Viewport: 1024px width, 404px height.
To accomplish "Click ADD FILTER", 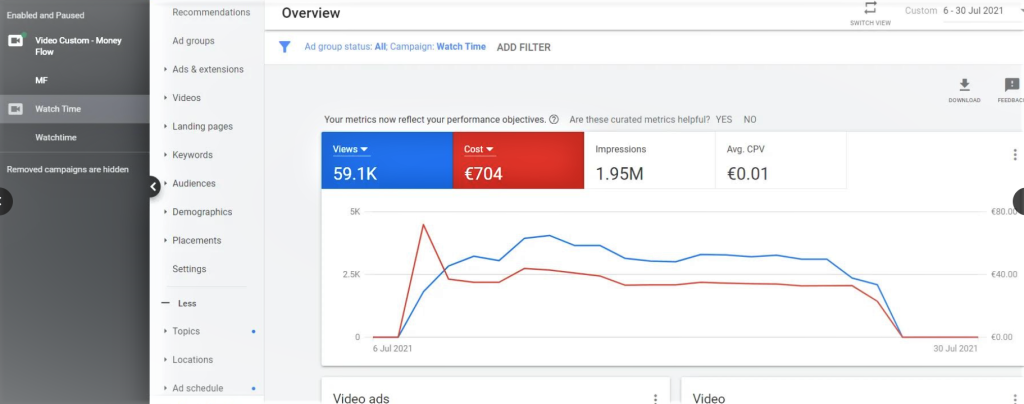I will point(523,47).
